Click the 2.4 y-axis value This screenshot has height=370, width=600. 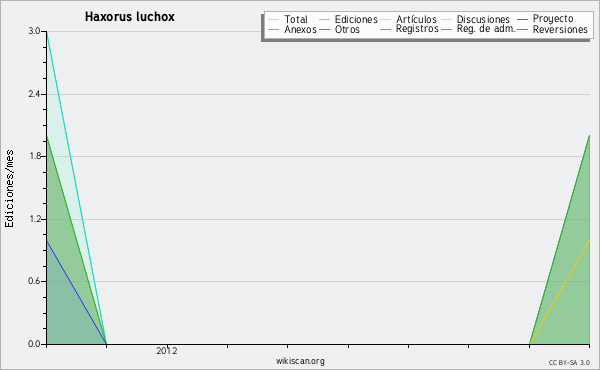point(34,94)
